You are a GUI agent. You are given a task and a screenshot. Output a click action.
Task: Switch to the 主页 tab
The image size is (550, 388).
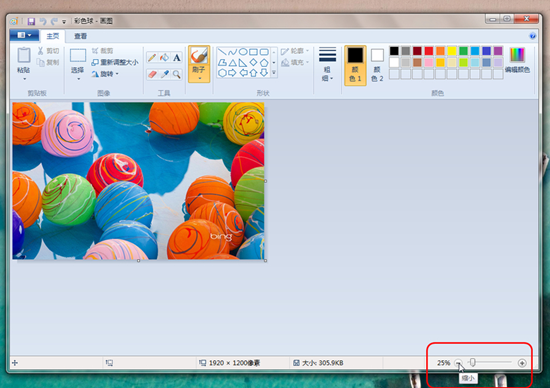click(53, 36)
